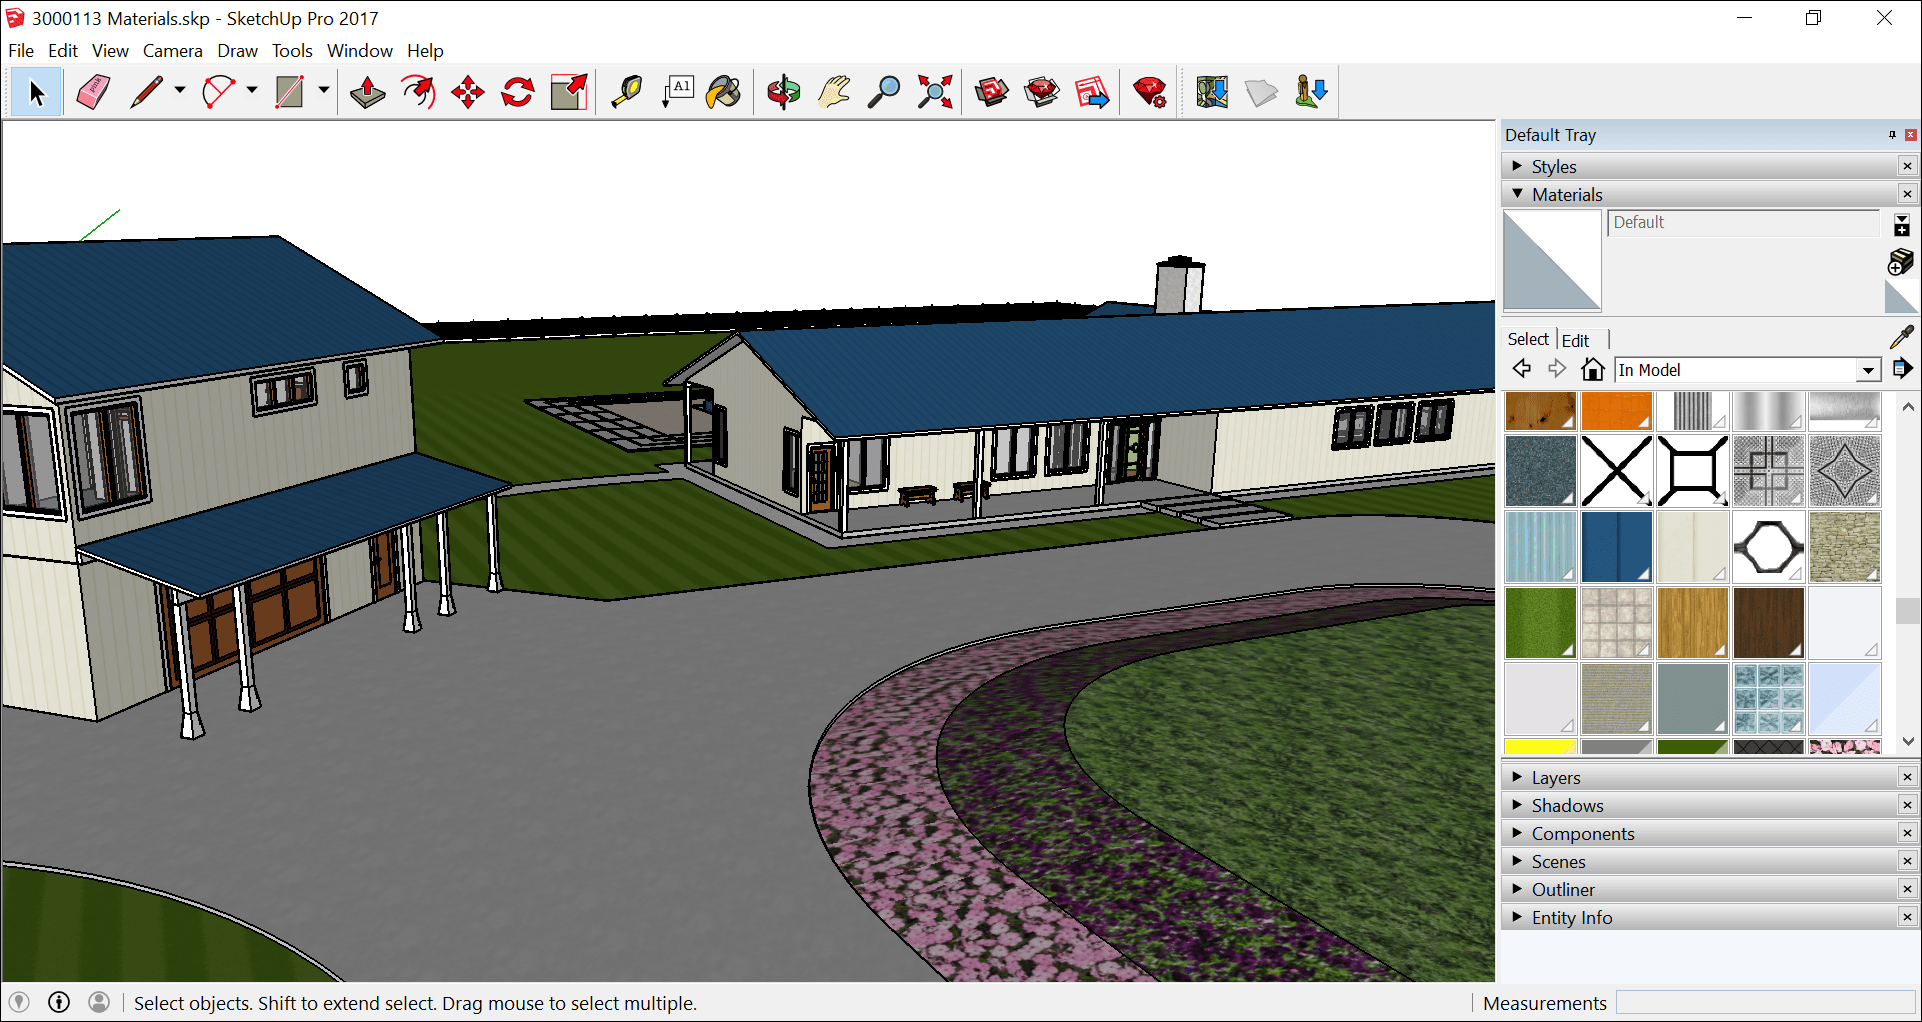Image resolution: width=1922 pixels, height=1022 pixels.
Task: Select the grass material thumbnail
Action: 1539,622
